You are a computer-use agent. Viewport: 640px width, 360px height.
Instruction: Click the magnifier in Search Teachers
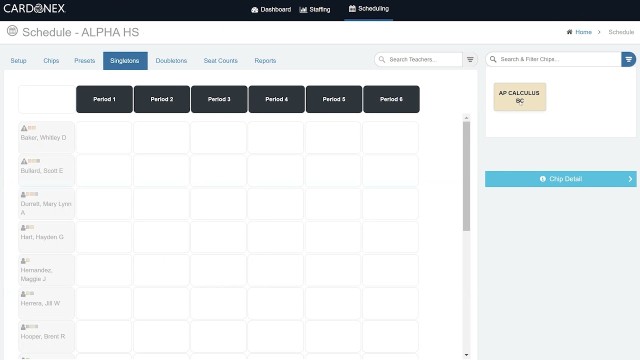pos(382,60)
